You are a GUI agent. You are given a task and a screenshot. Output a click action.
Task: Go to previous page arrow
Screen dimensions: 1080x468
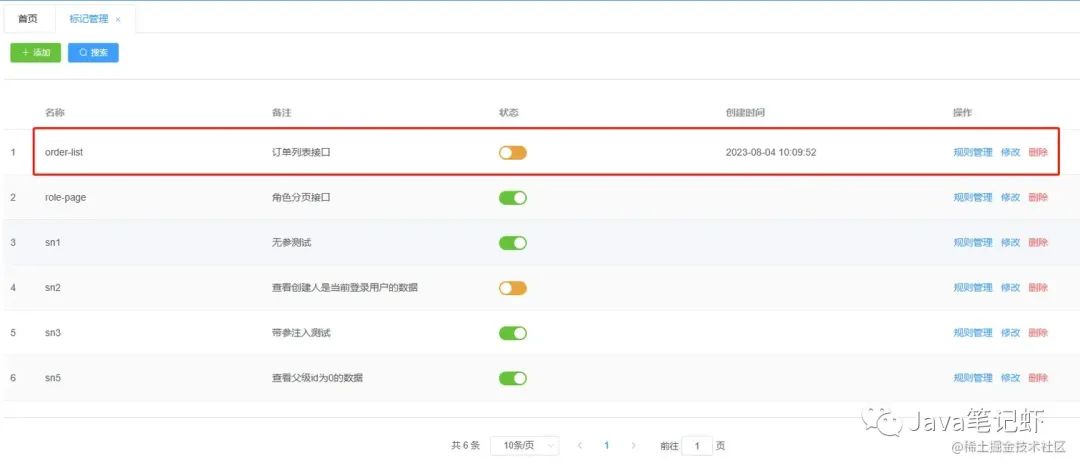[580, 446]
